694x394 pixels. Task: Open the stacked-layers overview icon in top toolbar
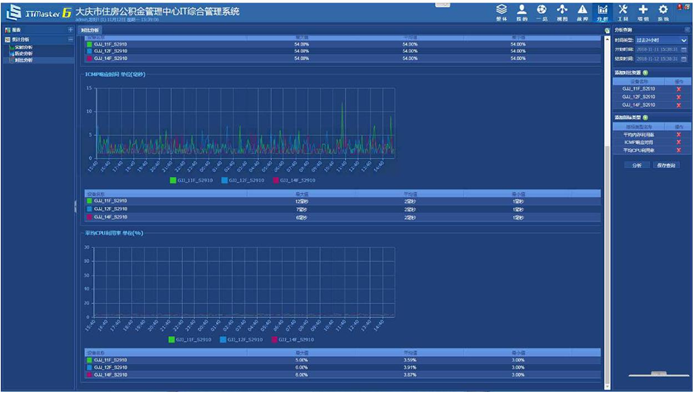click(x=501, y=12)
